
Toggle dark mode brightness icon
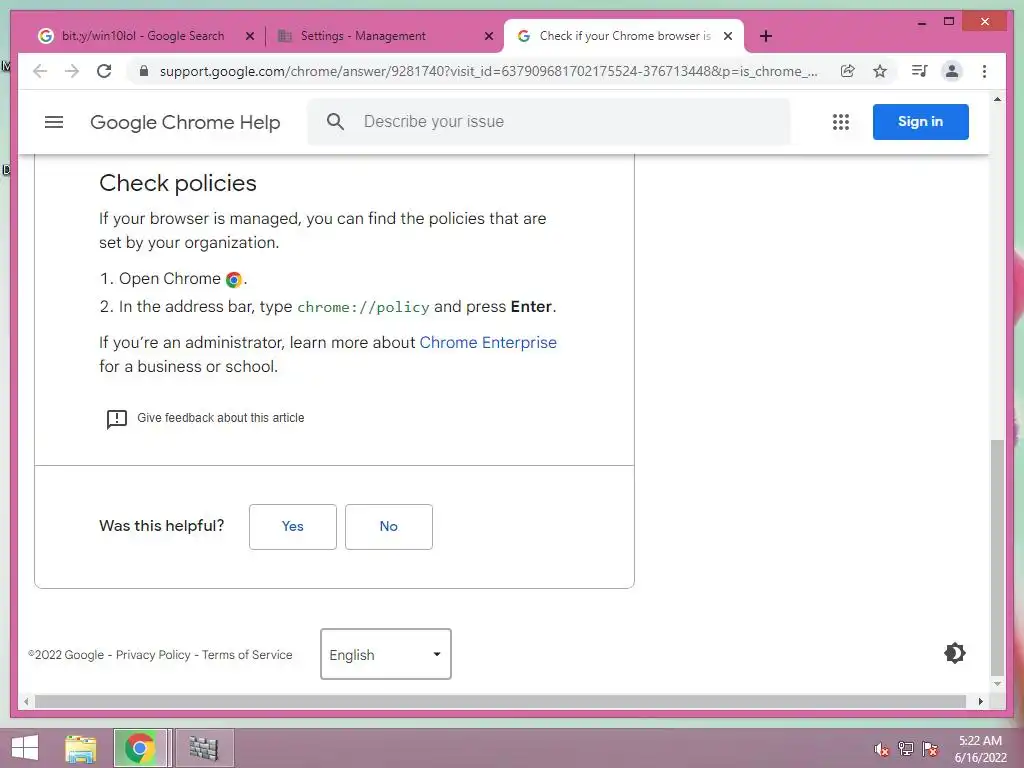tap(955, 652)
